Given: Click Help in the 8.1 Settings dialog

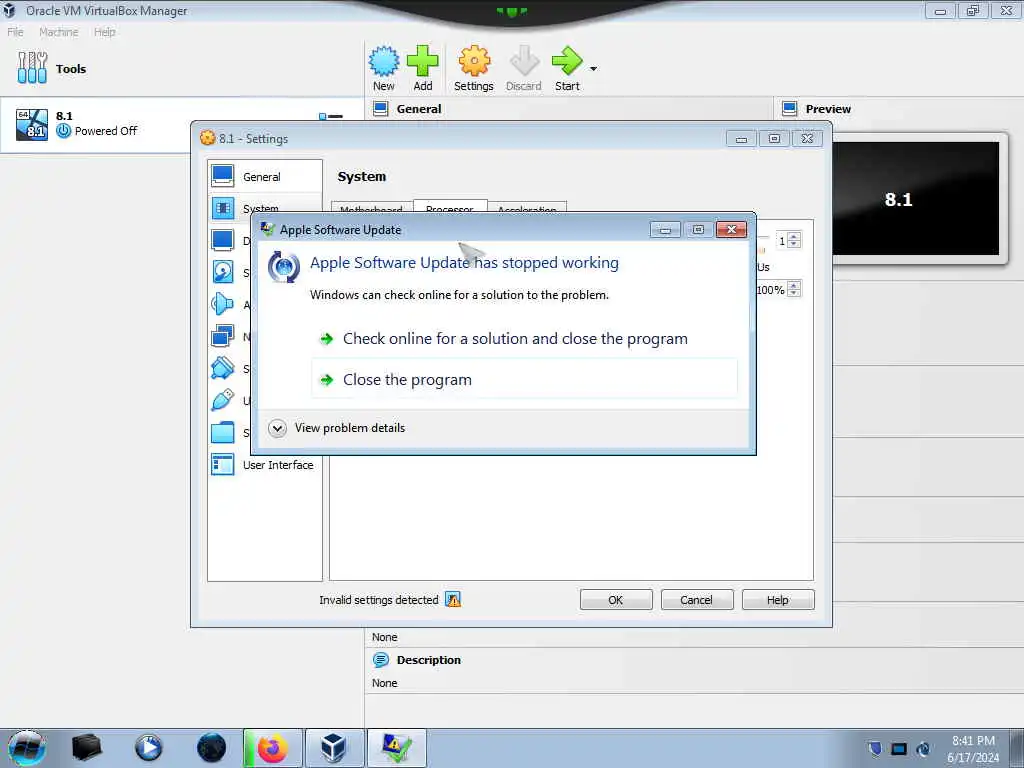Looking at the screenshot, I should point(778,600).
